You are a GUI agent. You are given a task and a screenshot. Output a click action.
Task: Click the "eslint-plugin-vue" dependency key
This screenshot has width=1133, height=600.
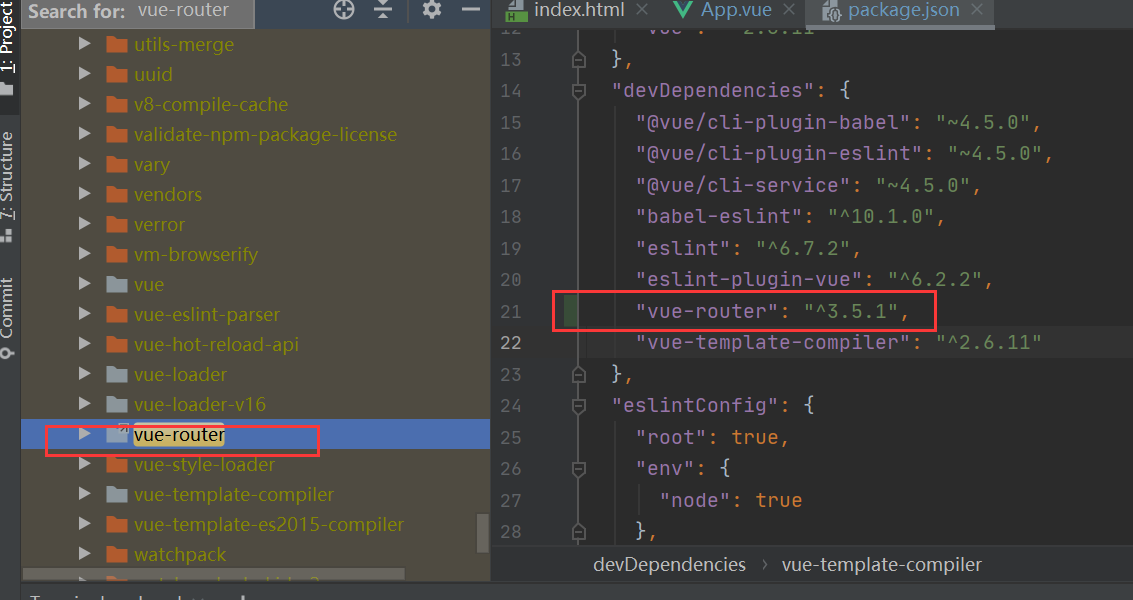[x=749, y=279]
